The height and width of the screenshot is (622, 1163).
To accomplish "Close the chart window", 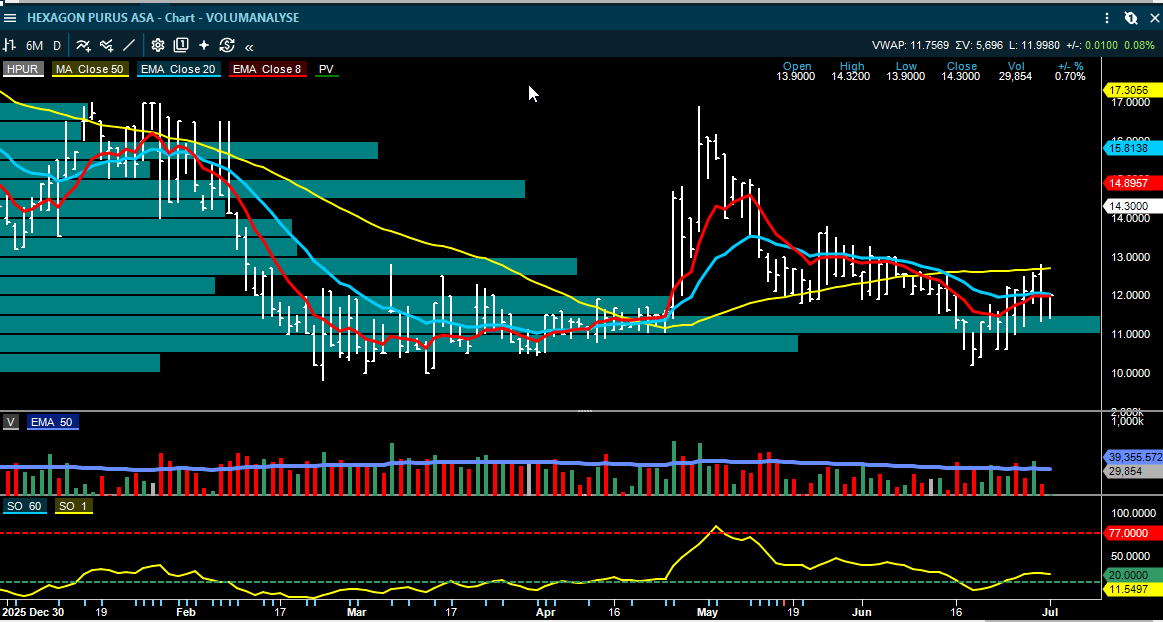I will [x=1154, y=18].
